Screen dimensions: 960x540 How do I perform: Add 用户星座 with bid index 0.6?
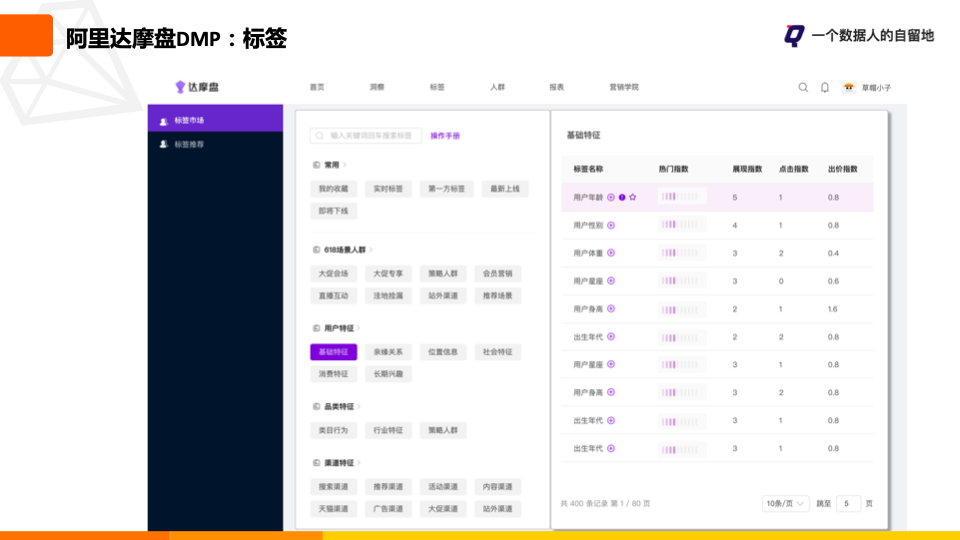[x=610, y=281]
